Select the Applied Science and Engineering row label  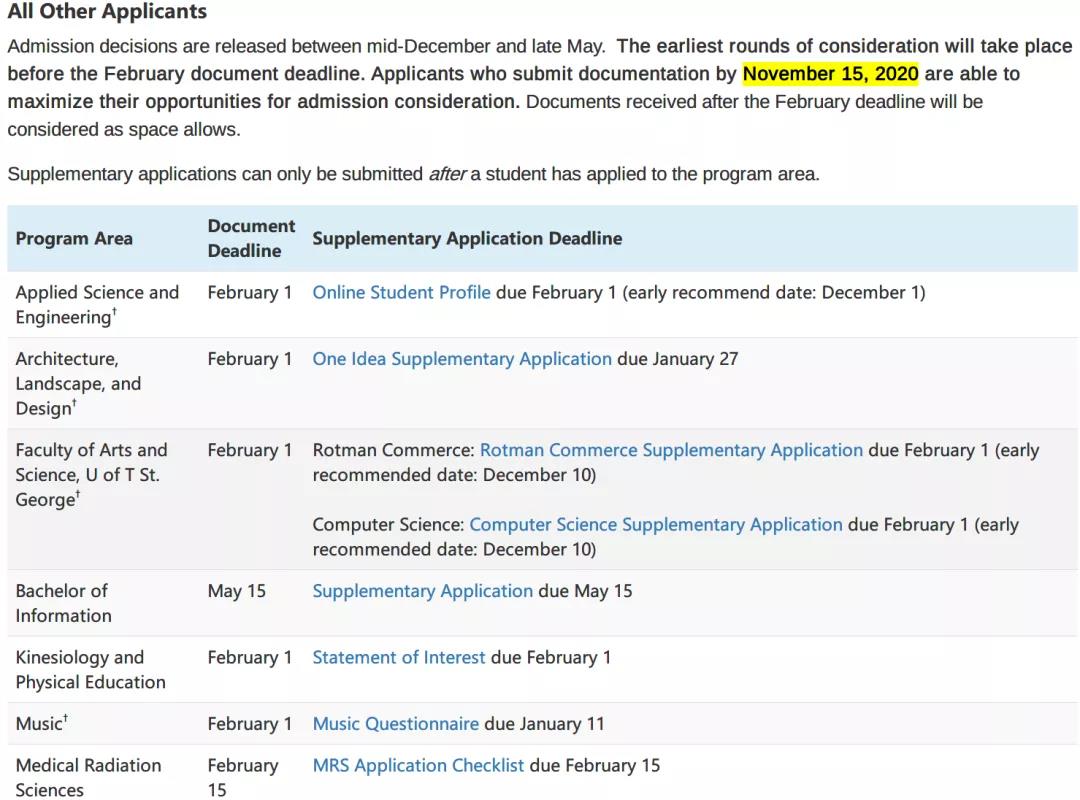97,305
